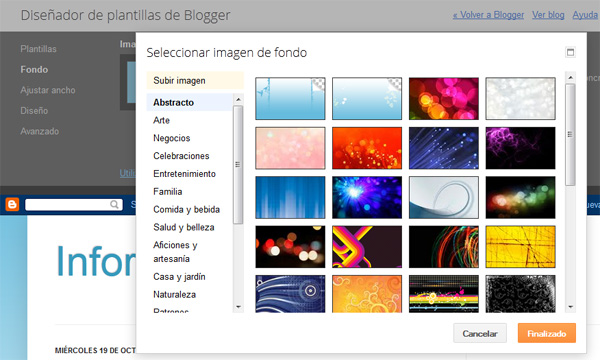Choose blue starburst bokeh thumbnail

point(367,197)
